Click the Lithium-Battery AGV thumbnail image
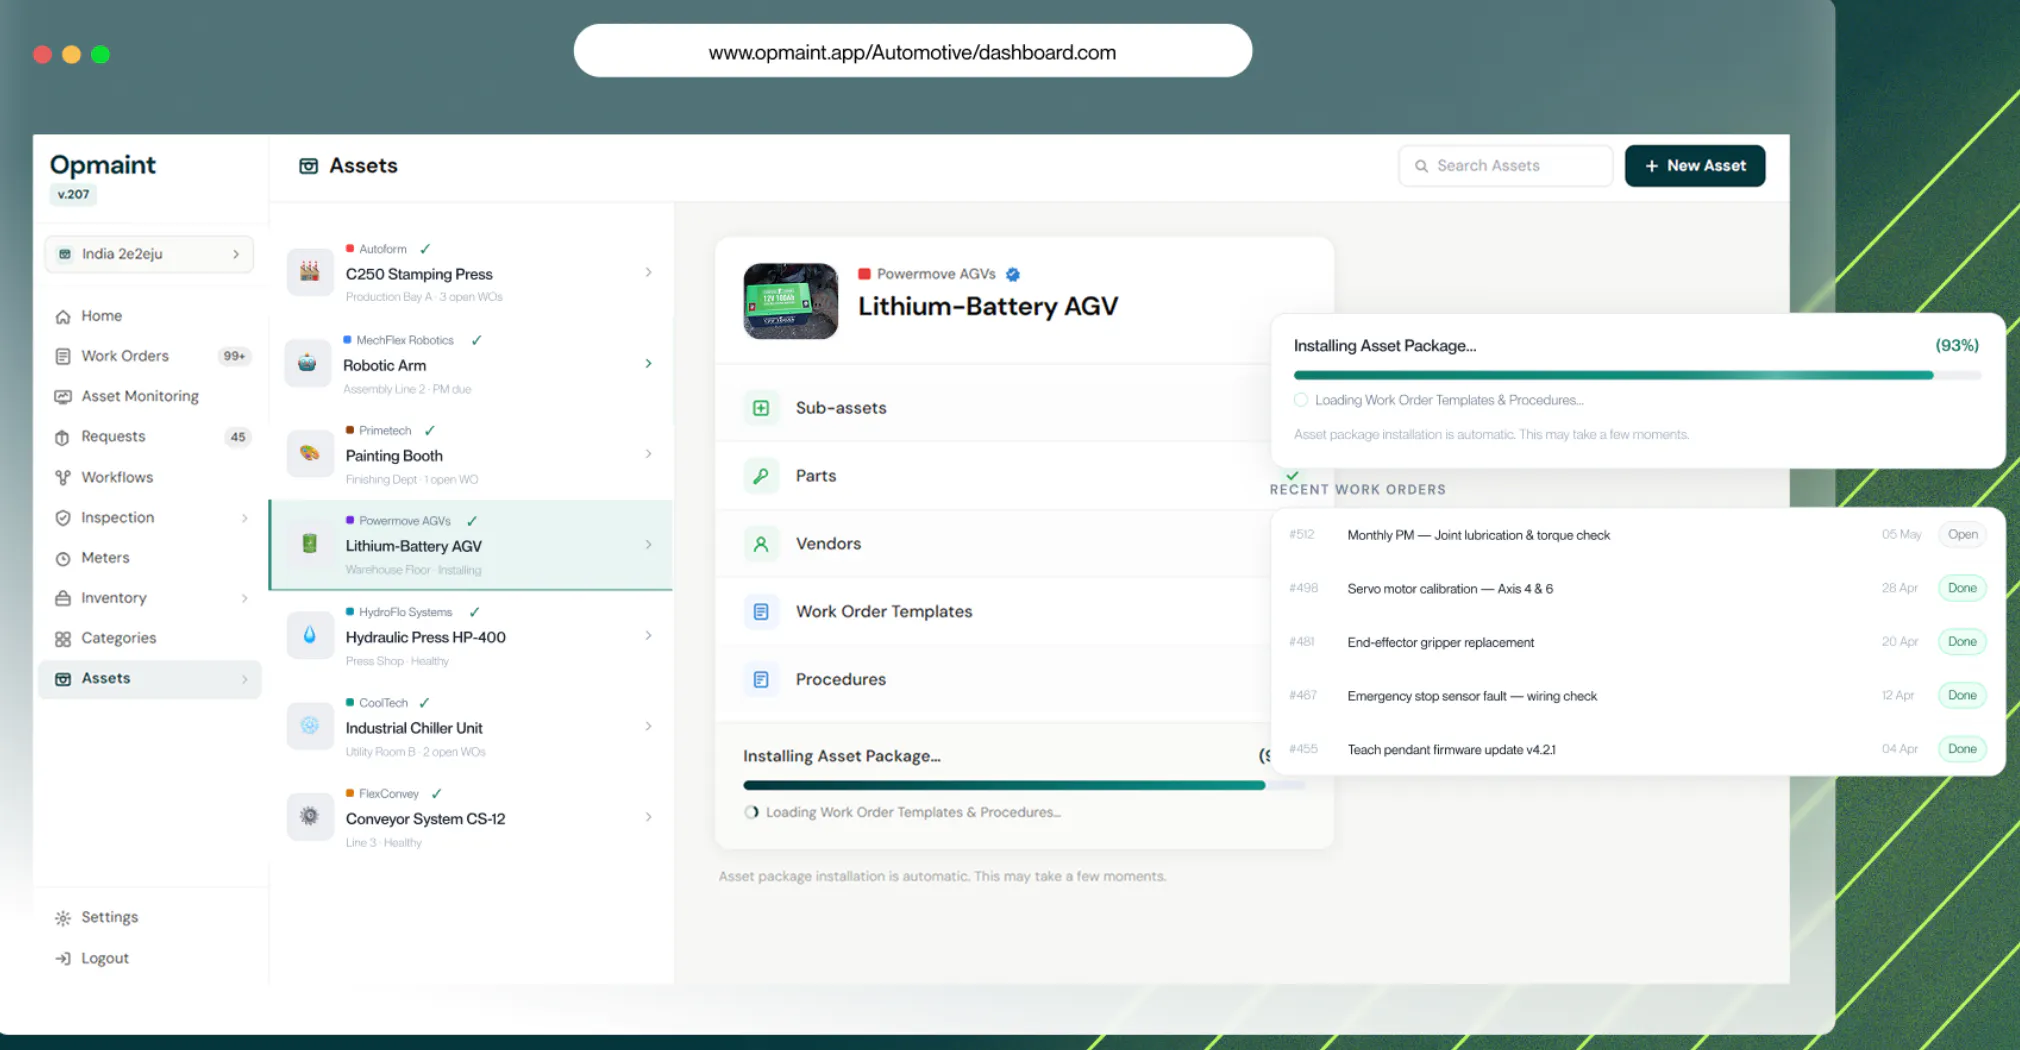 (791, 301)
